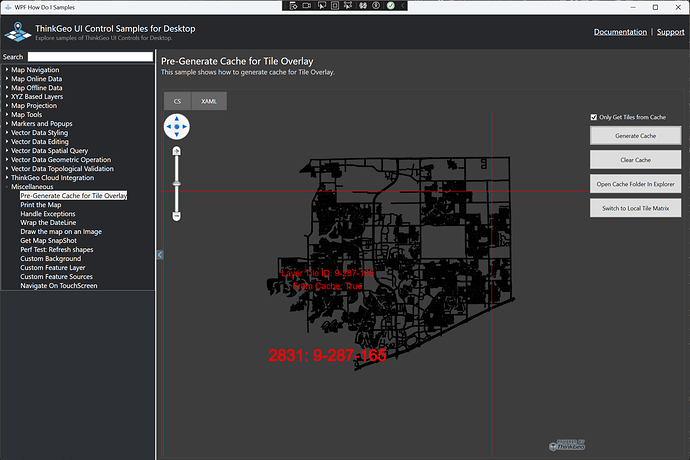Expand the ThinkGeo Cloud Integration node
Screen dimensions: 690x460
(x=7, y=177)
